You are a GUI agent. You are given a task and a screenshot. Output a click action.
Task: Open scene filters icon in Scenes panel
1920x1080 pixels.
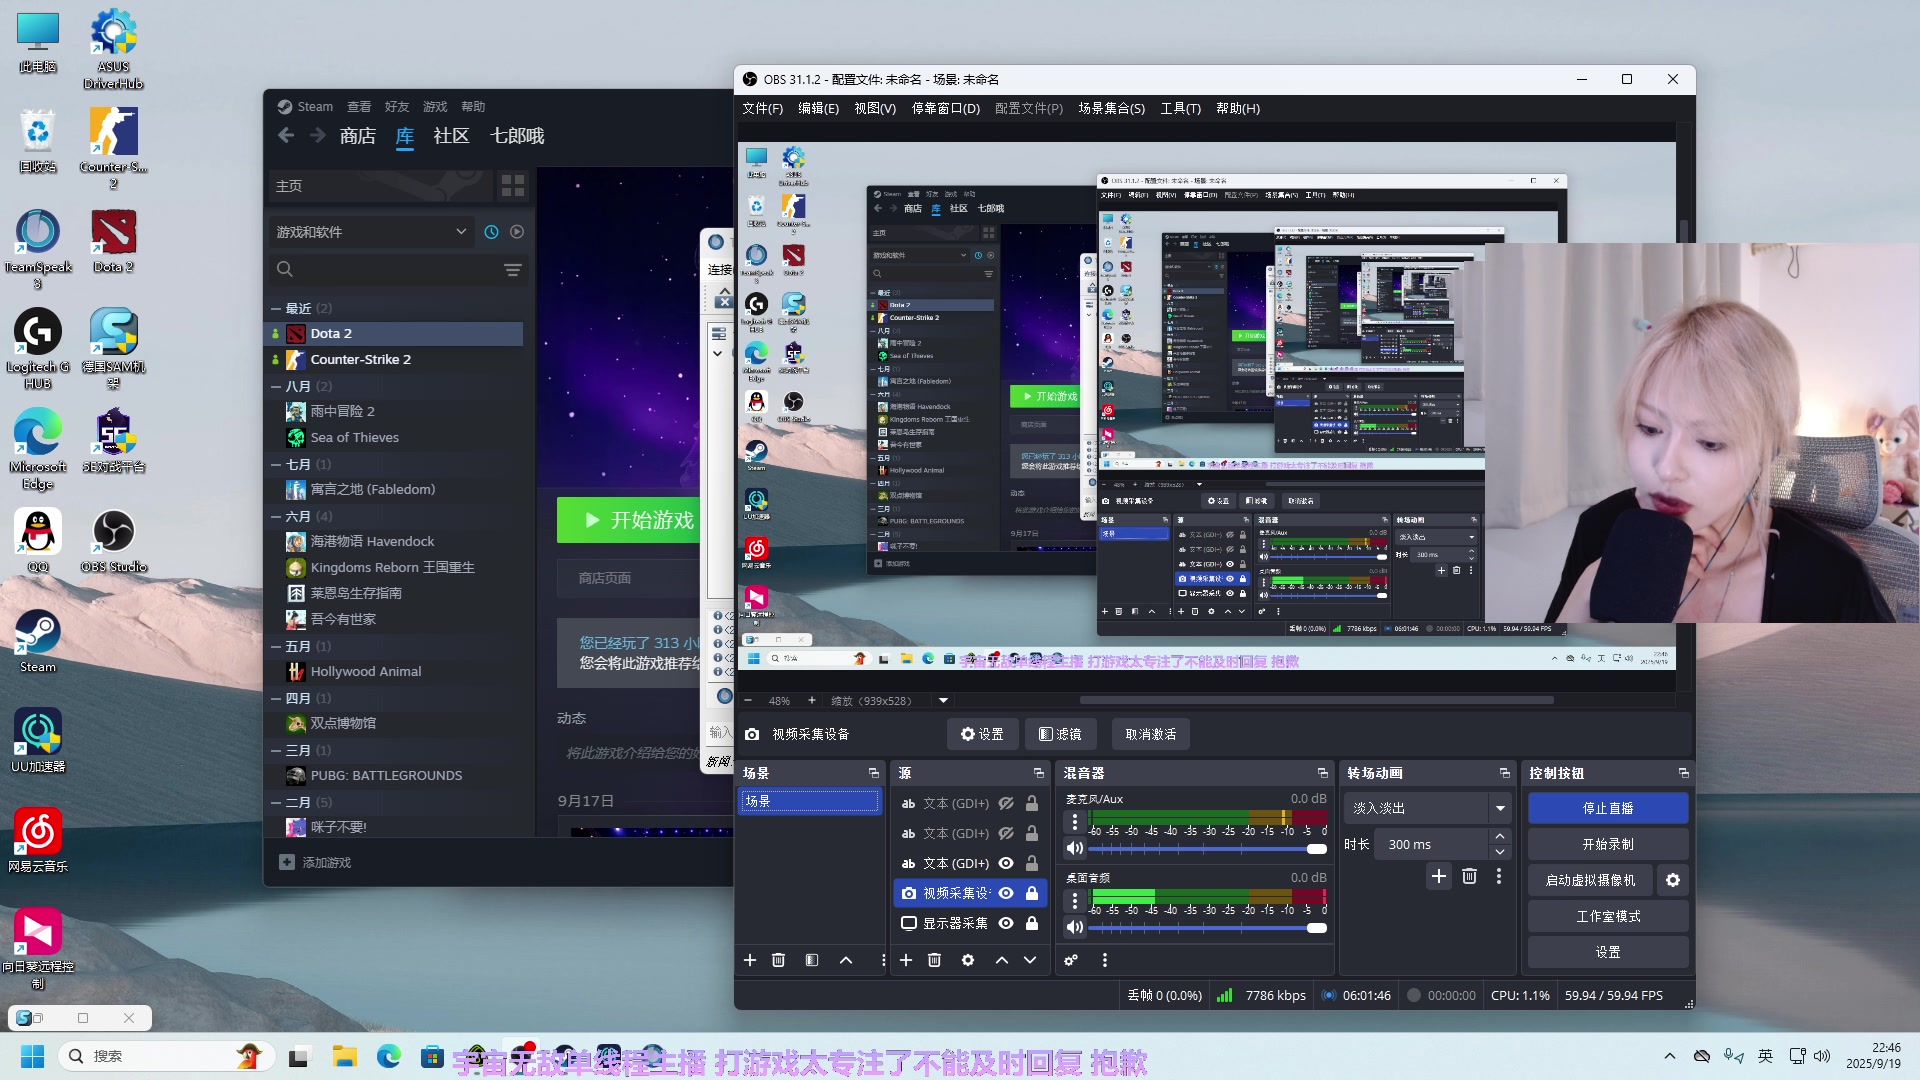pyautogui.click(x=812, y=960)
